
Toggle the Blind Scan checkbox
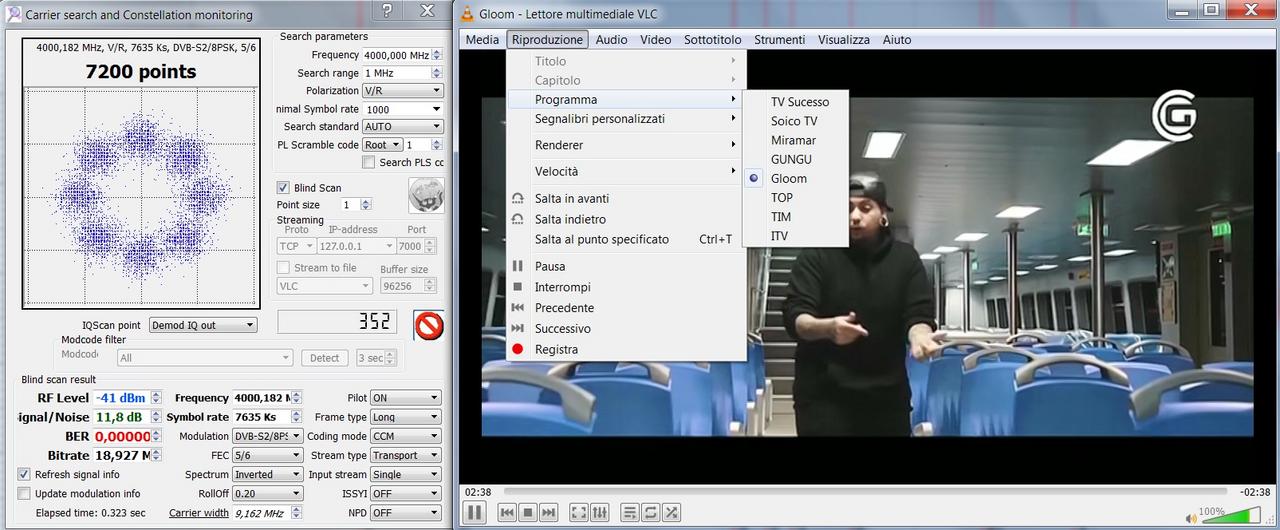click(x=283, y=187)
